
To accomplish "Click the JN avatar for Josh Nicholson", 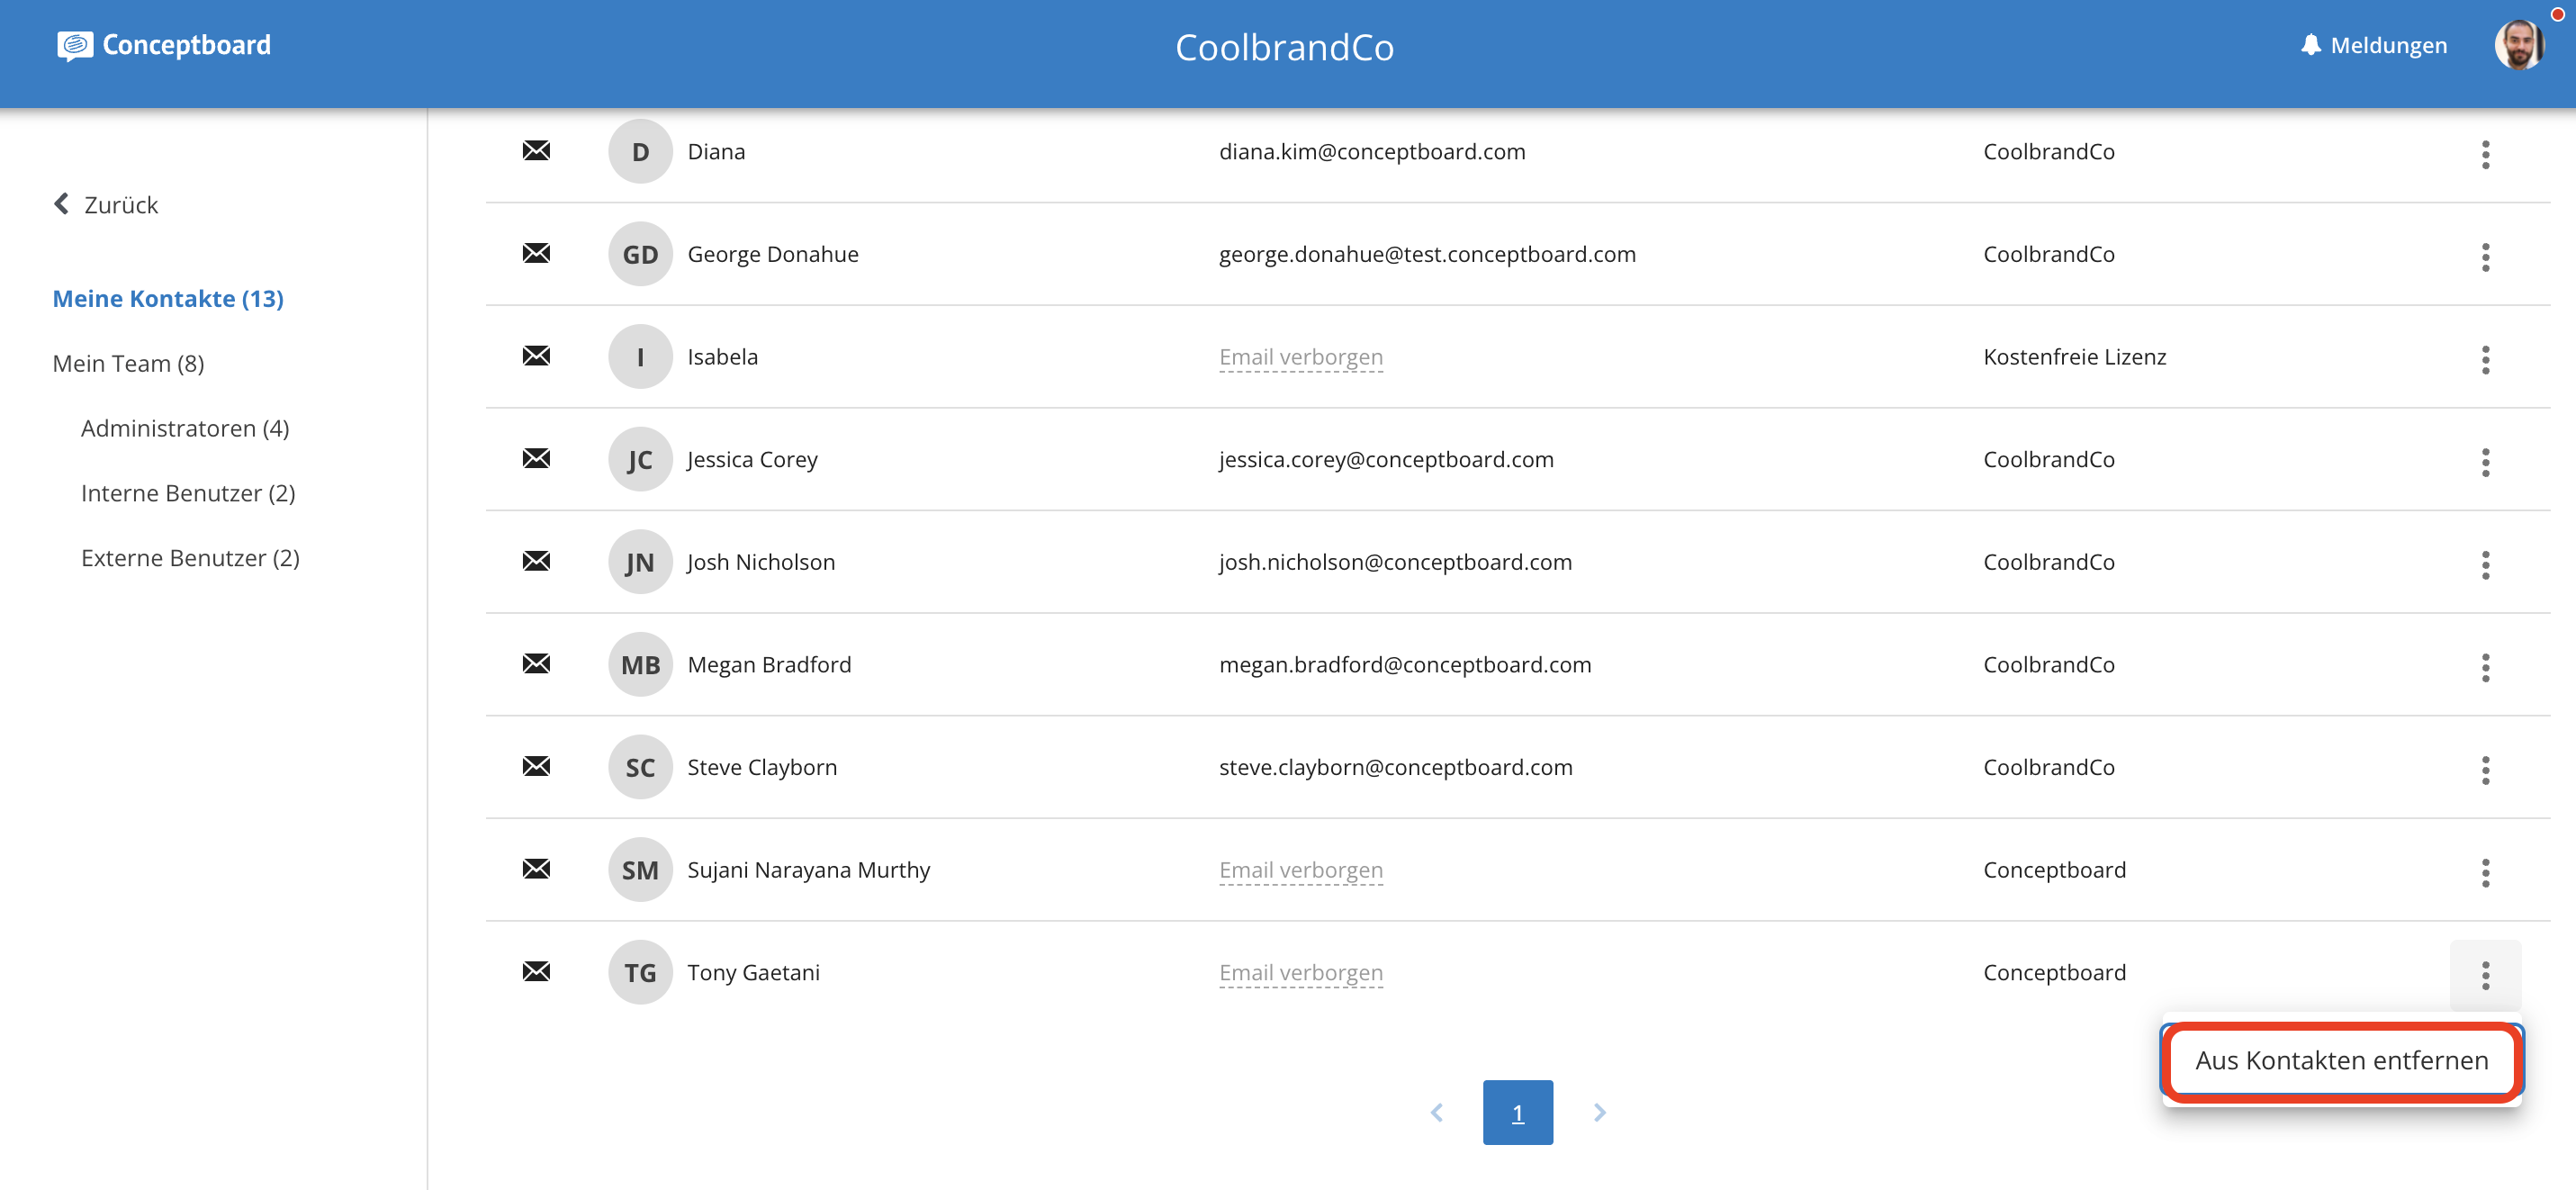I will [x=640, y=562].
